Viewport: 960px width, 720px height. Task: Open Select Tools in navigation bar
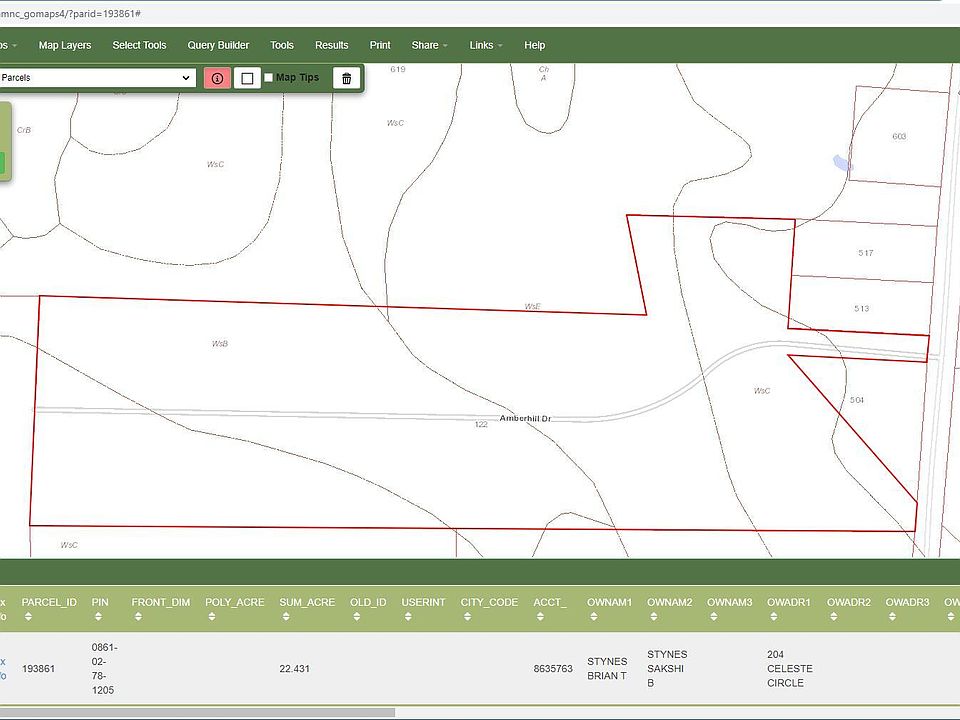(139, 45)
